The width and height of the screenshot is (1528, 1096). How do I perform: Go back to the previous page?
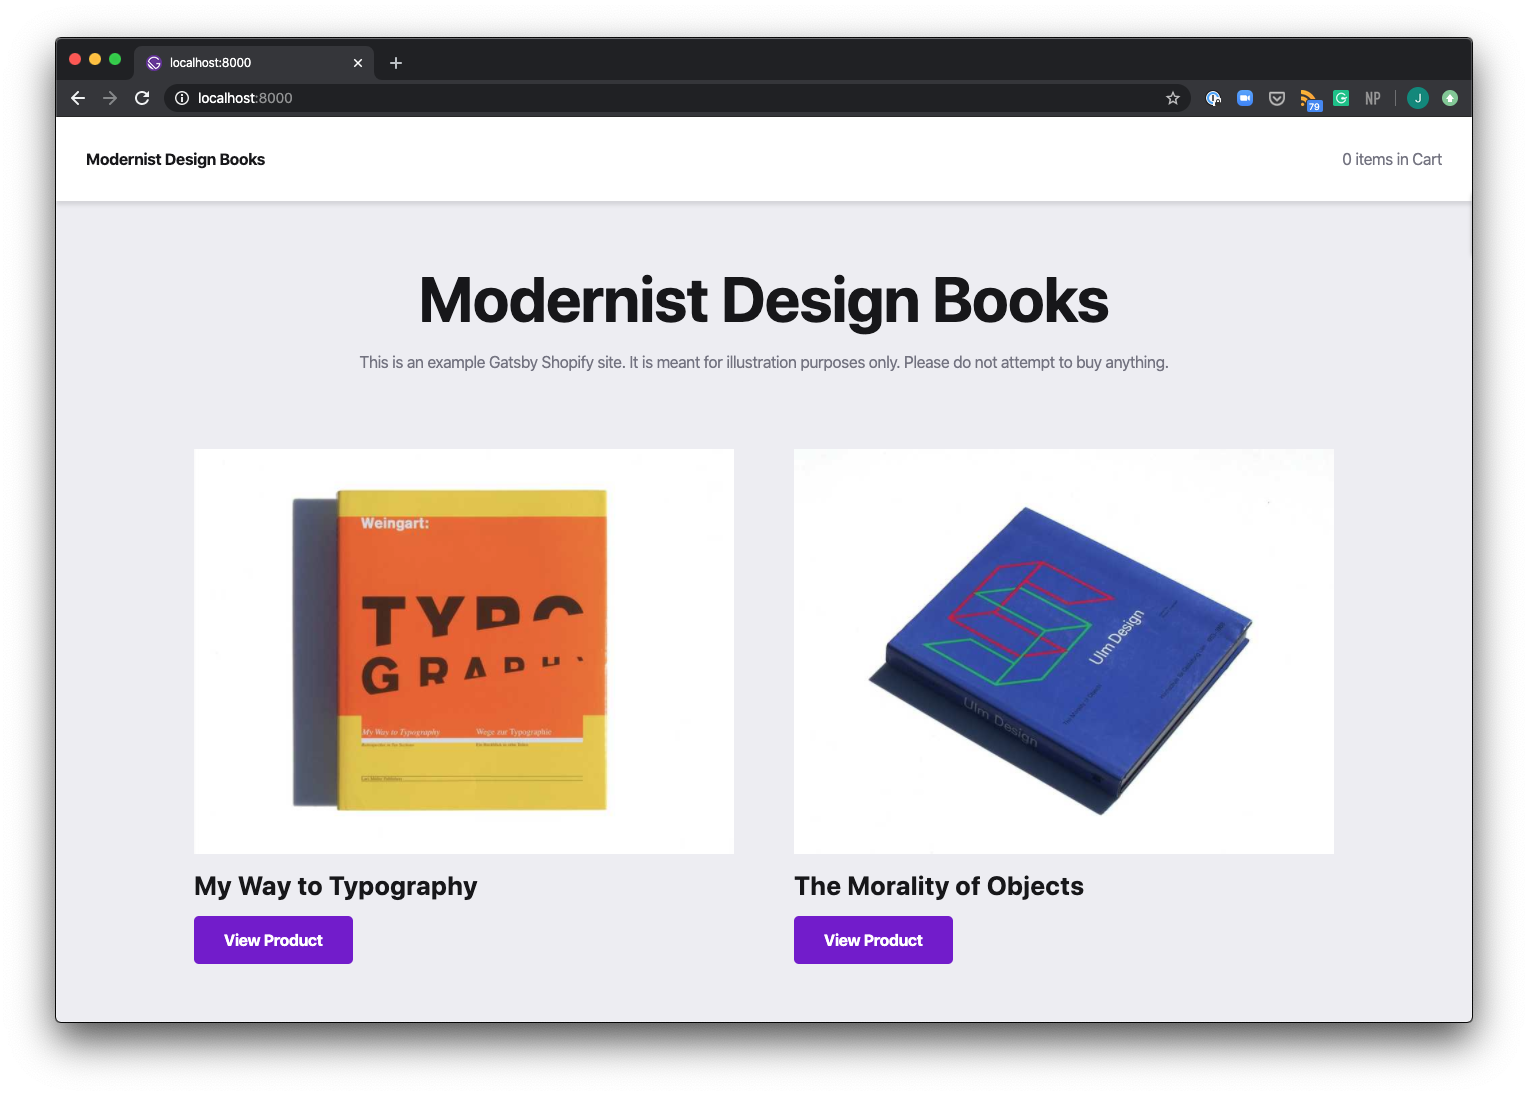click(78, 98)
